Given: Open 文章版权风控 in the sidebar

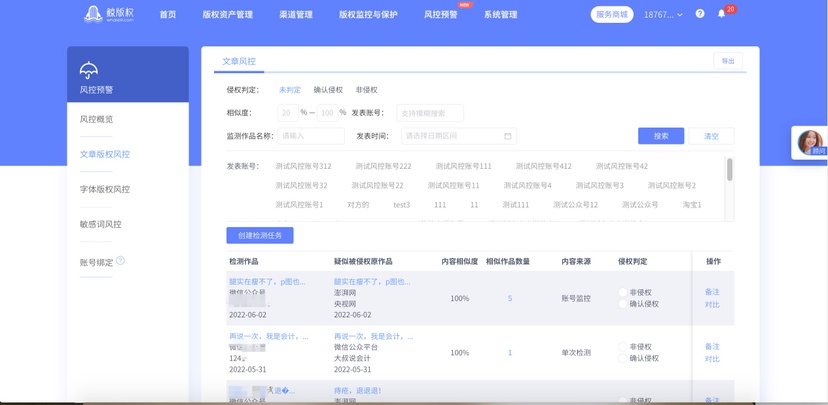Looking at the screenshot, I should 105,154.
